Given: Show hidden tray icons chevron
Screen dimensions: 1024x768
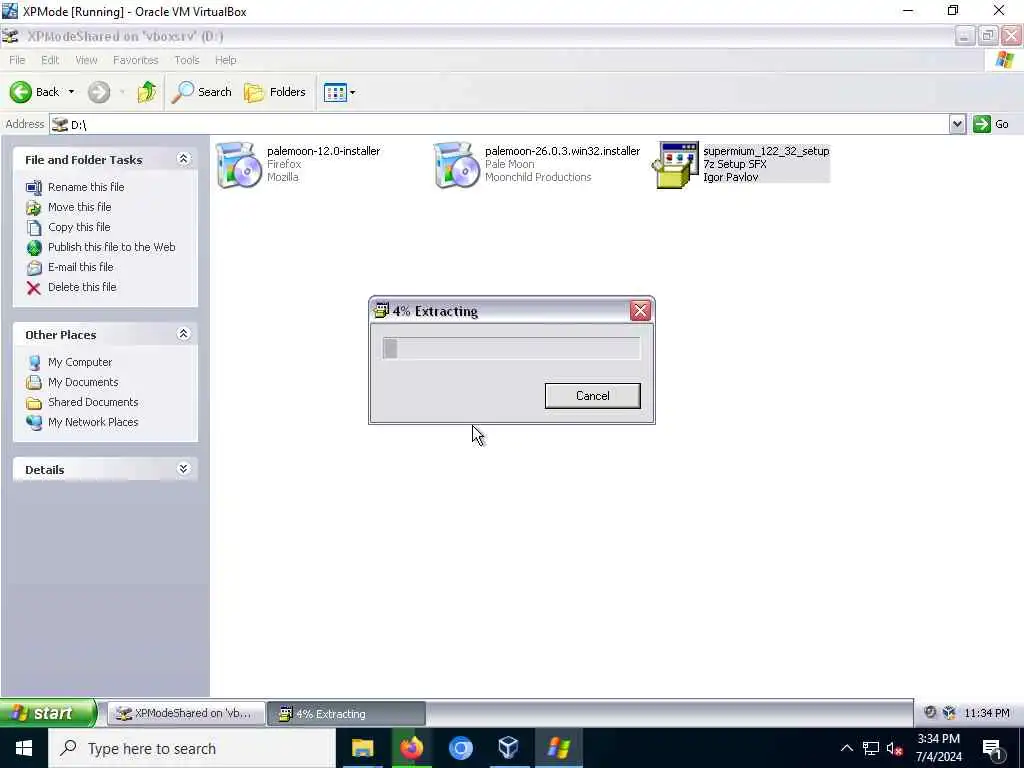Looking at the screenshot, I should pos(846,748).
